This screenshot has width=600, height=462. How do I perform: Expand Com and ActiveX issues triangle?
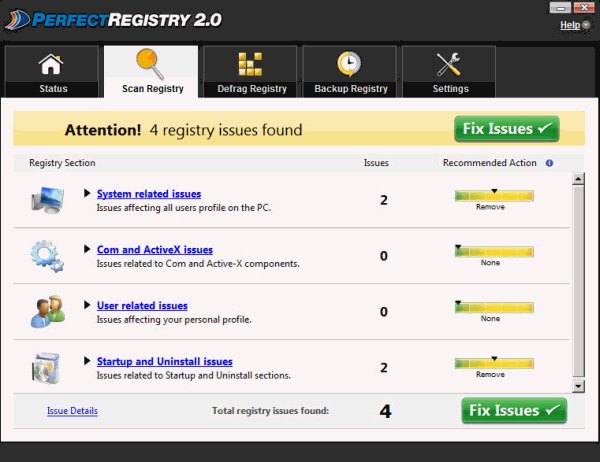(x=87, y=249)
